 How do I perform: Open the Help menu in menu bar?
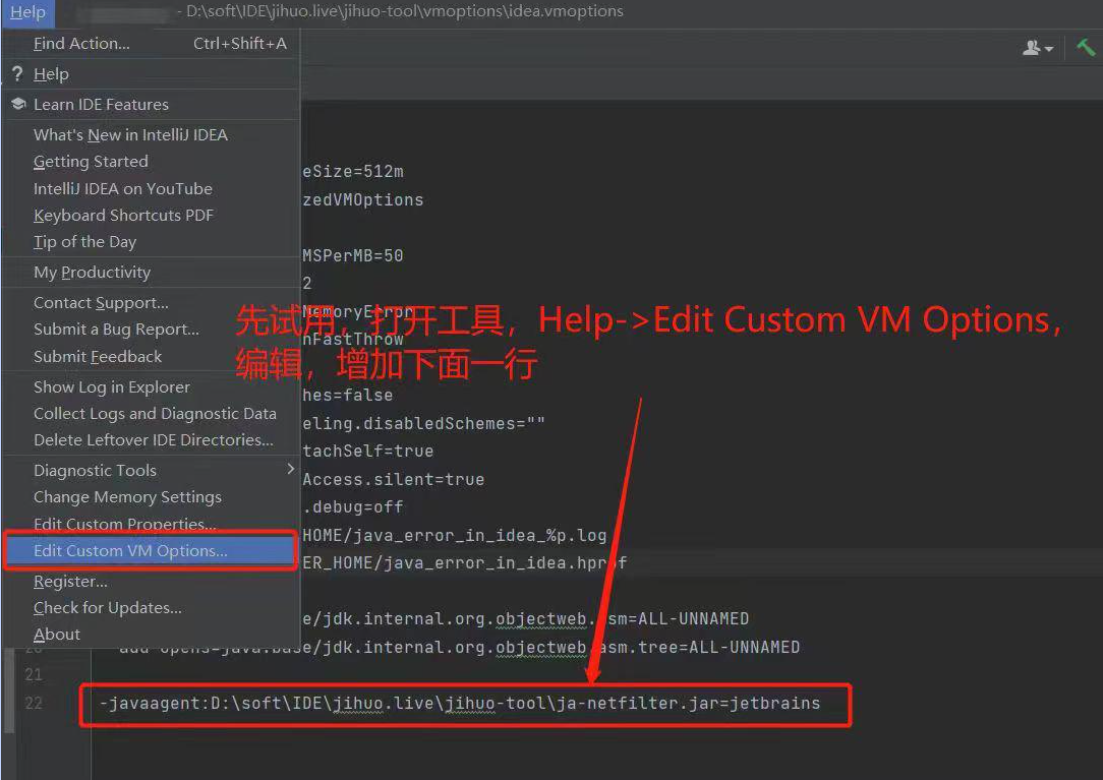click(x=28, y=12)
